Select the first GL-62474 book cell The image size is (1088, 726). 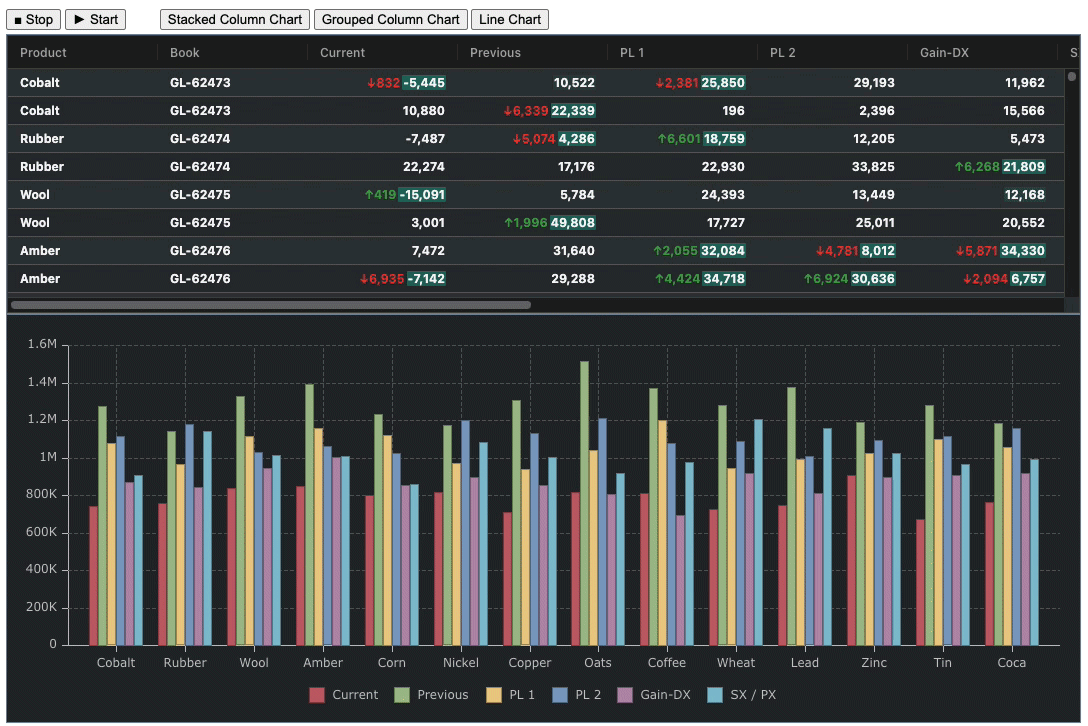pyautogui.click(x=232, y=139)
